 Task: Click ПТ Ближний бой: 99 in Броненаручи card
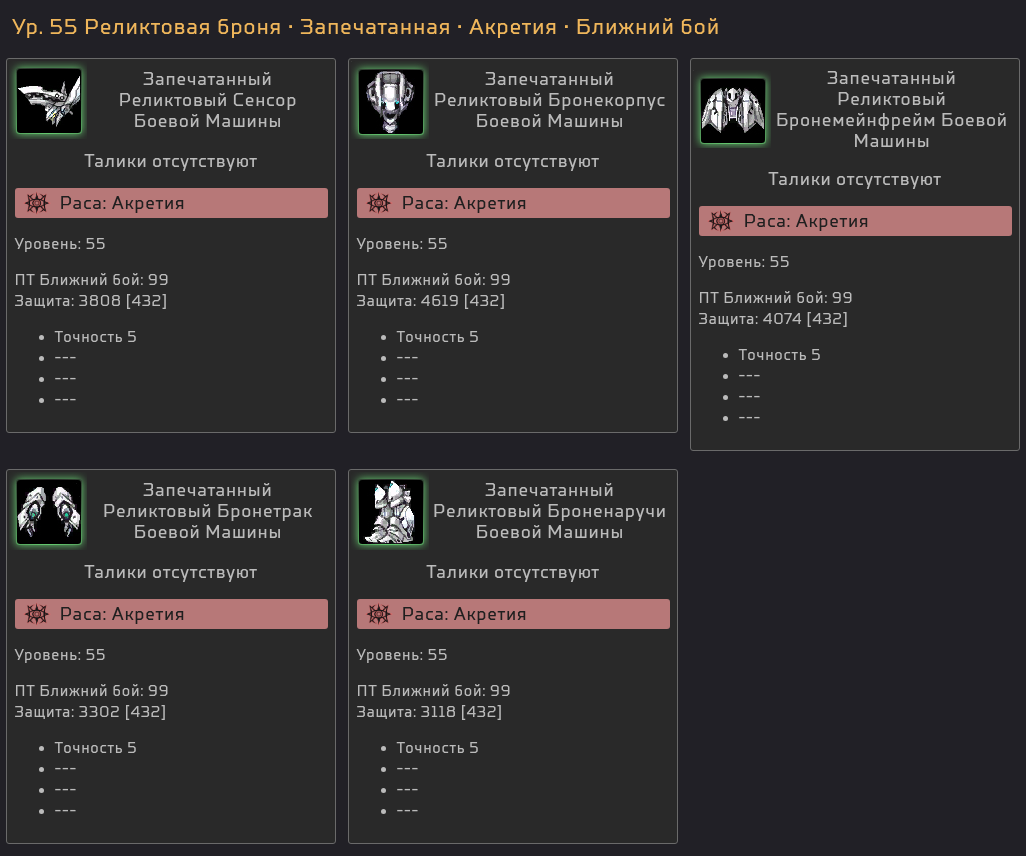point(434,691)
